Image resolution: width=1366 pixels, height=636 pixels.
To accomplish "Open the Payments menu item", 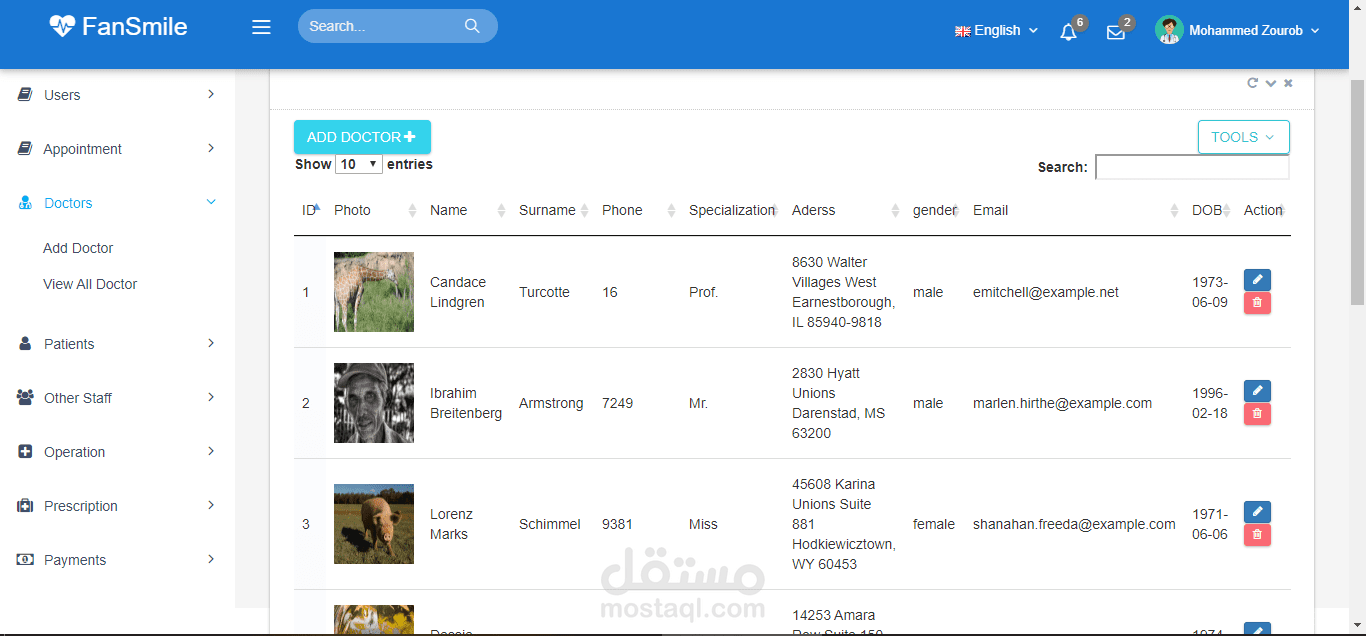I will (117, 560).
